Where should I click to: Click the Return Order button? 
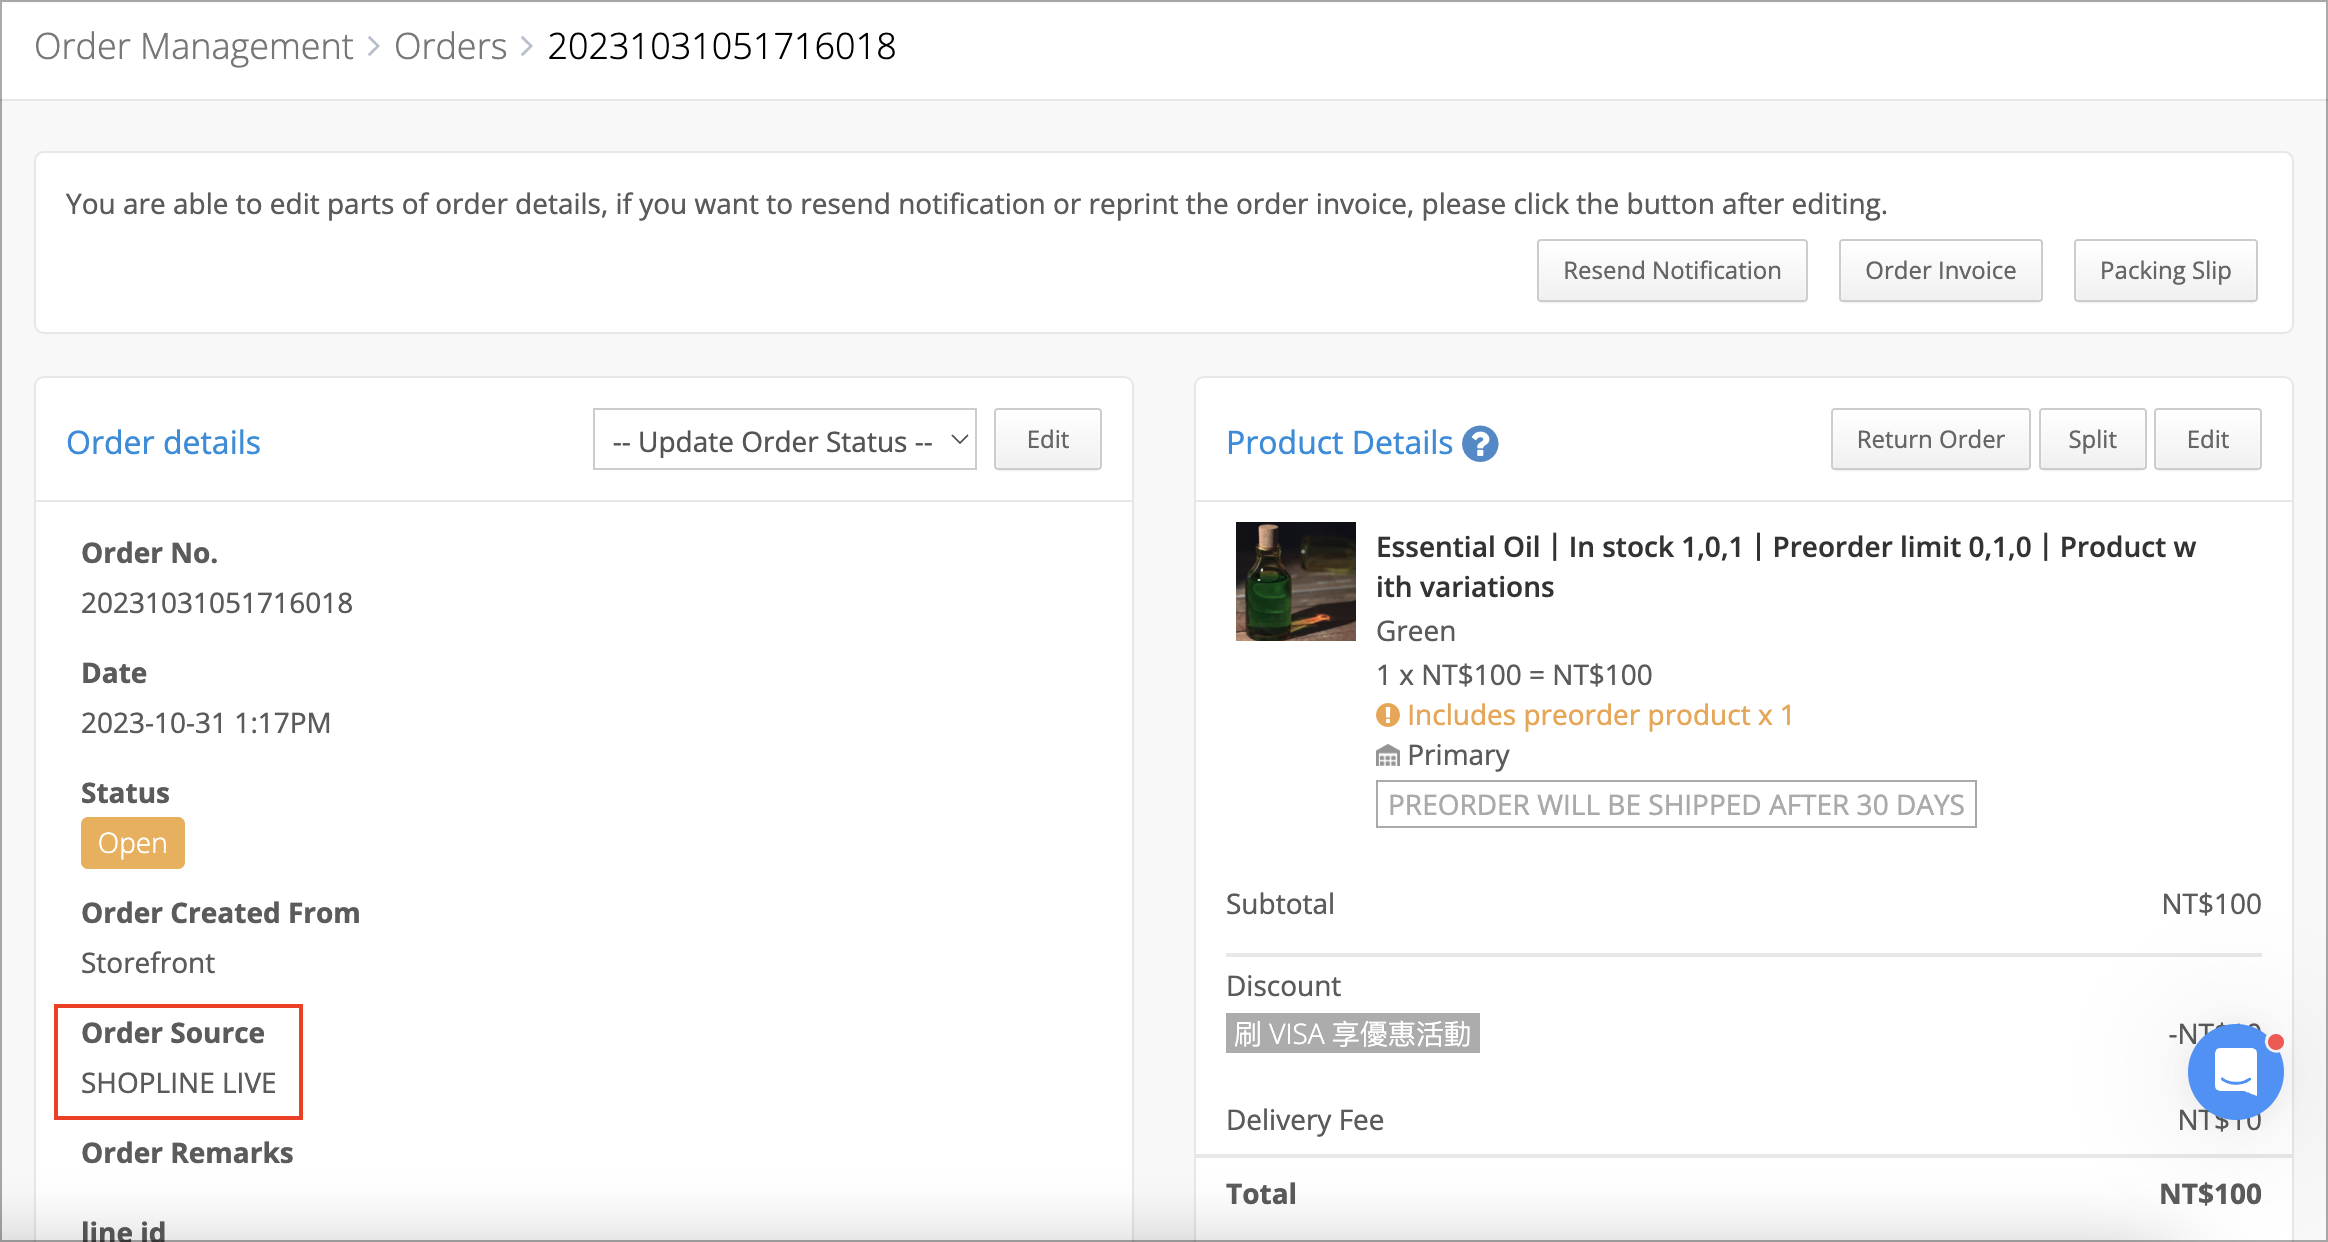point(1930,440)
